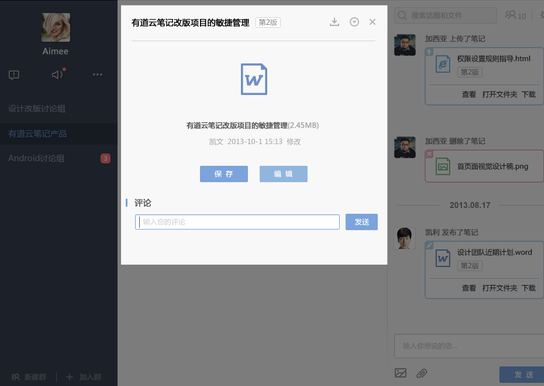
Task: Click 打开文件夹 on the 权限设置规则指导.html card
Action: coord(500,94)
